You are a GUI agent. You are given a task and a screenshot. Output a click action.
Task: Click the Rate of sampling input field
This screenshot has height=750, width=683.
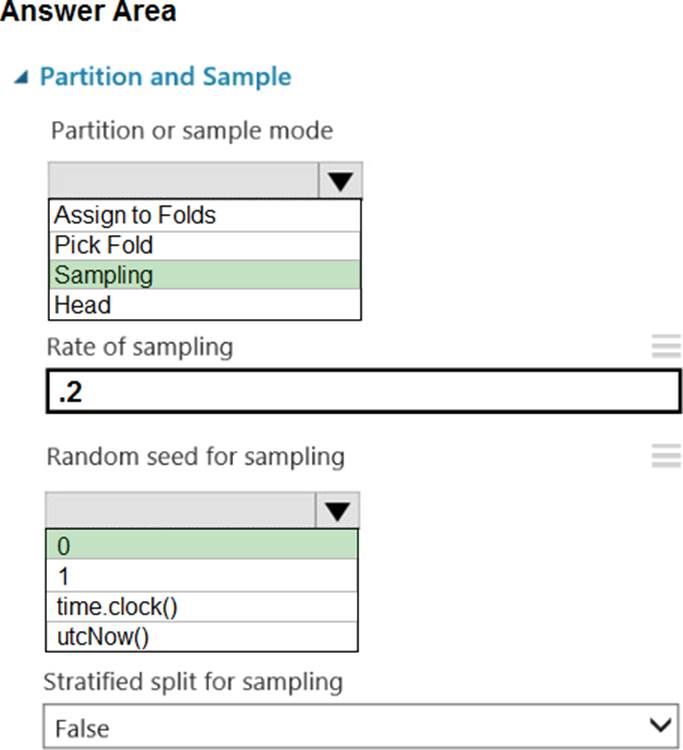(363, 392)
